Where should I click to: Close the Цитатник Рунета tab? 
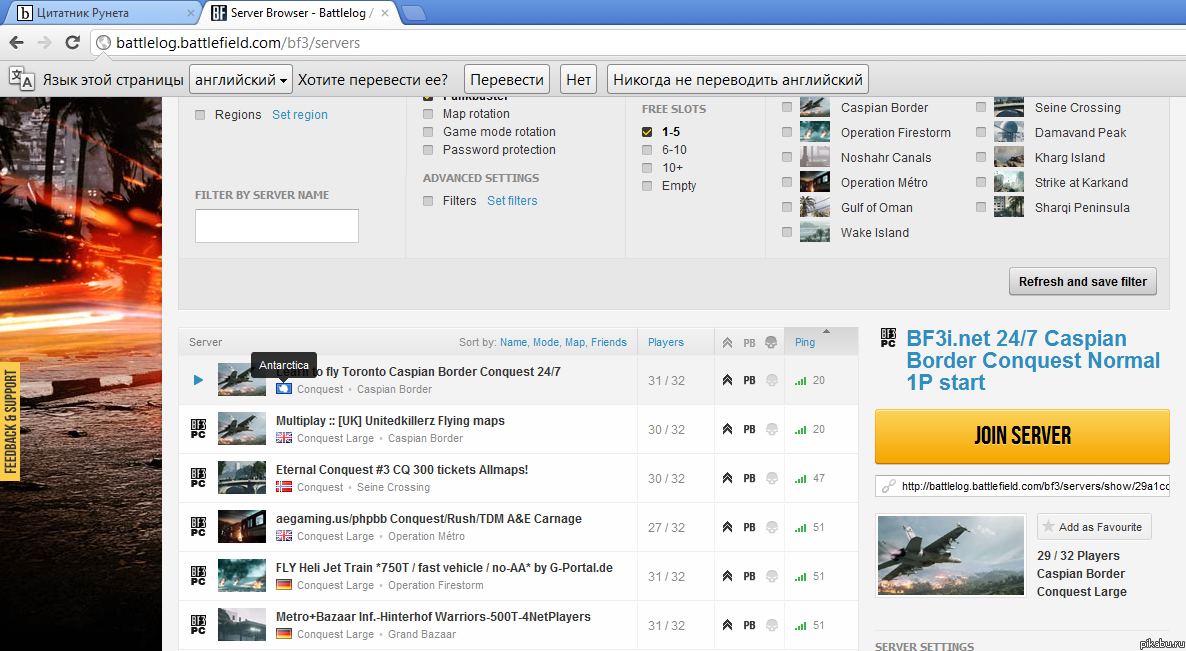(x=190, y=13)
